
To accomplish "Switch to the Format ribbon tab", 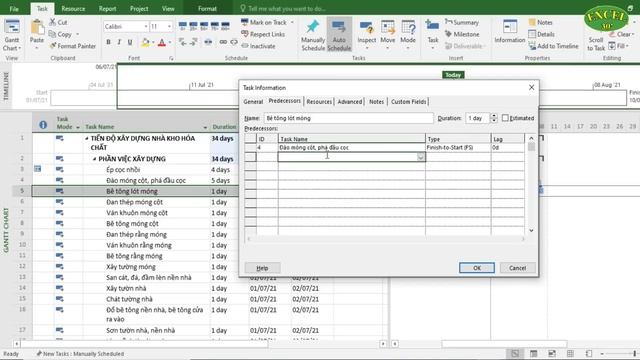I will [207, 9].
